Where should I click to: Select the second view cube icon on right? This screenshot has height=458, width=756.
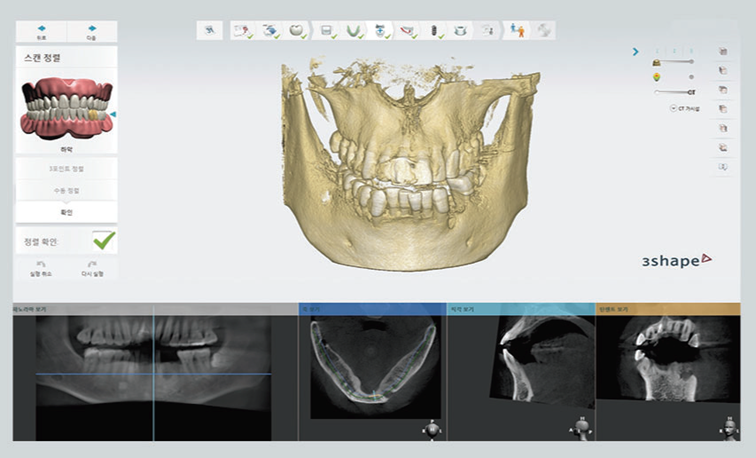723,71
